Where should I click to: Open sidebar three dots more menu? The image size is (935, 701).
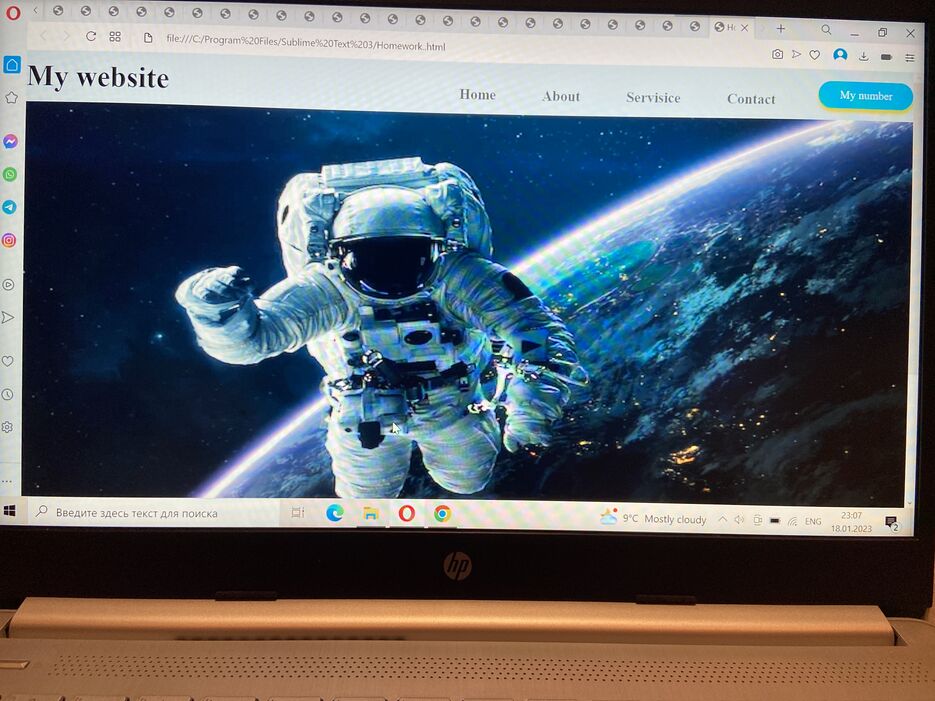click(6, 481)
